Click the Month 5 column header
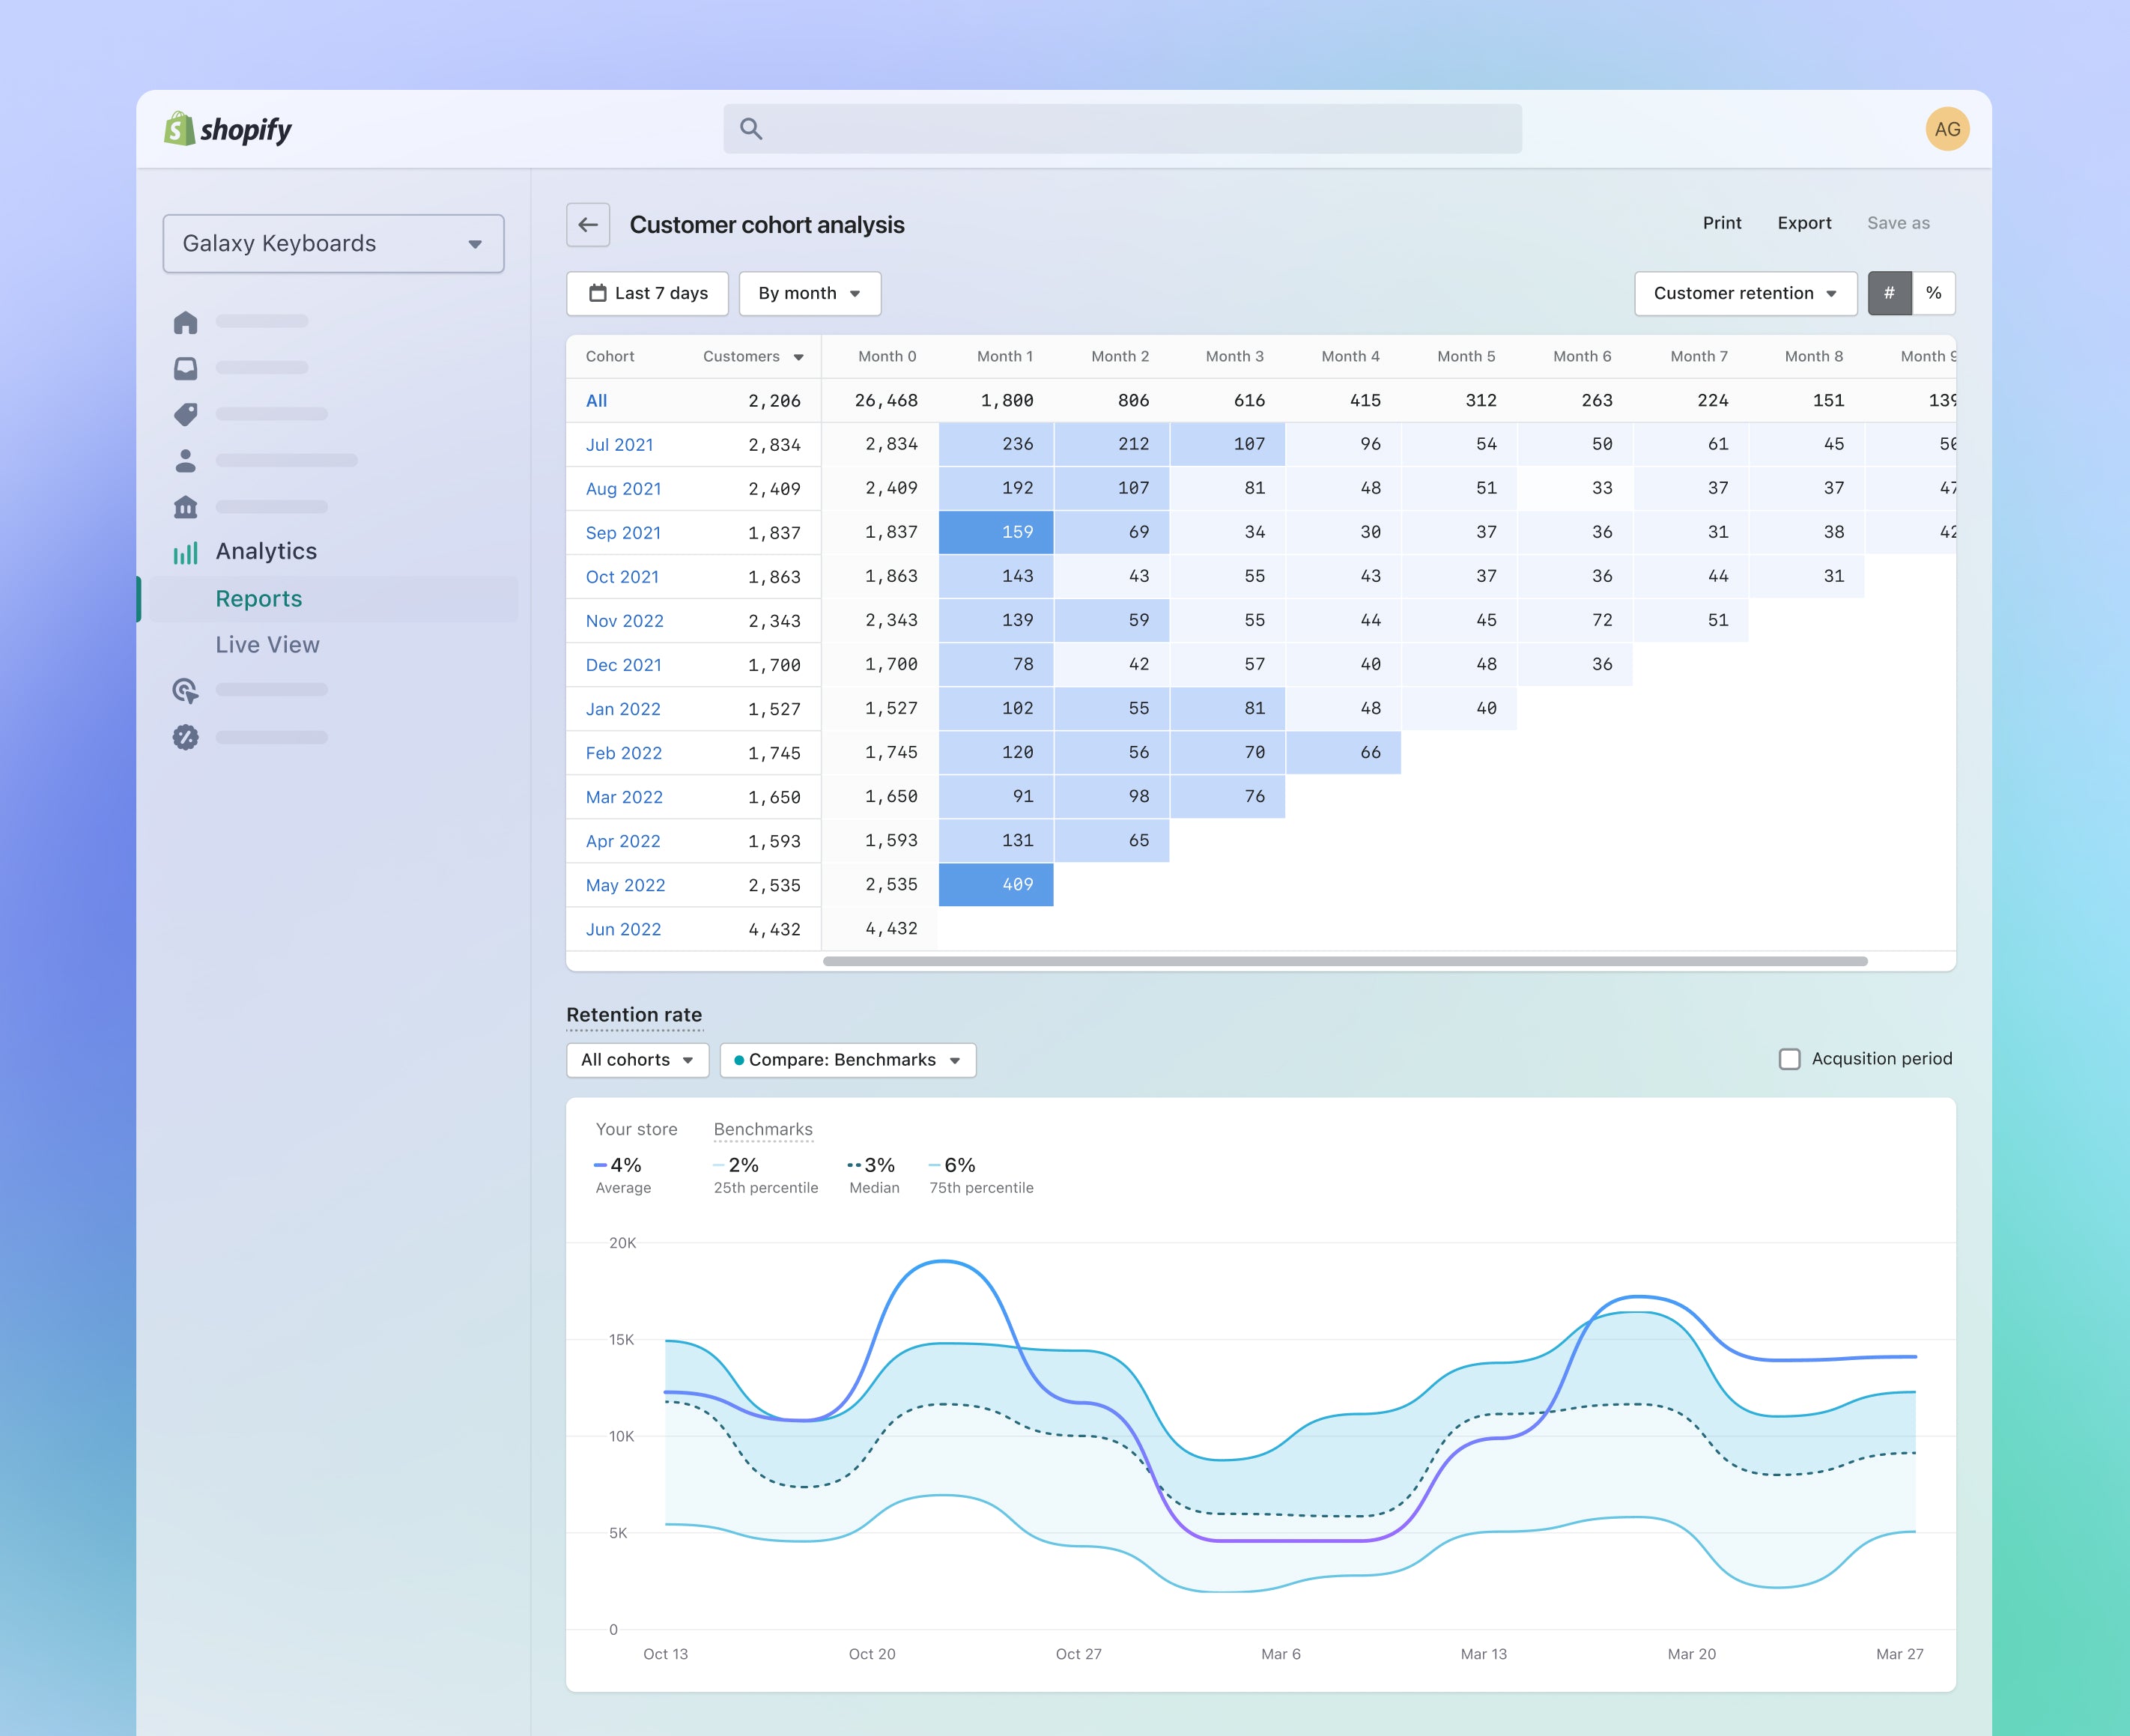The image size is (2130, 1736). point(1466,357)
